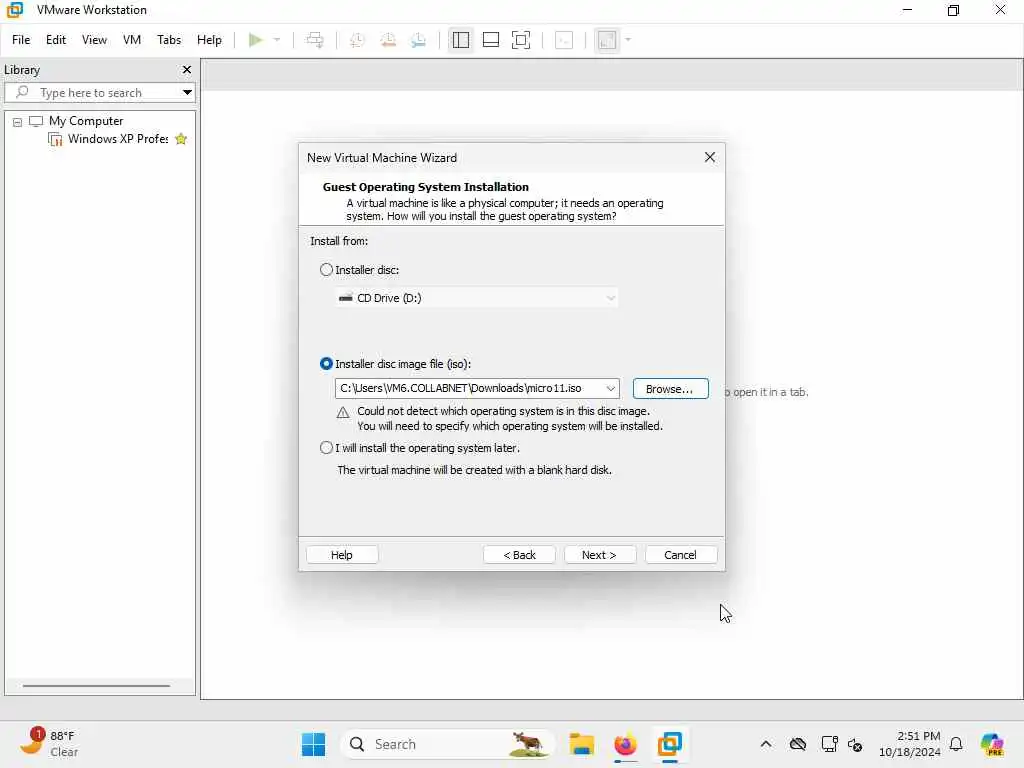Click the VMware Workstation title bar logo
1024x768 pixels.
coord(14,10)
